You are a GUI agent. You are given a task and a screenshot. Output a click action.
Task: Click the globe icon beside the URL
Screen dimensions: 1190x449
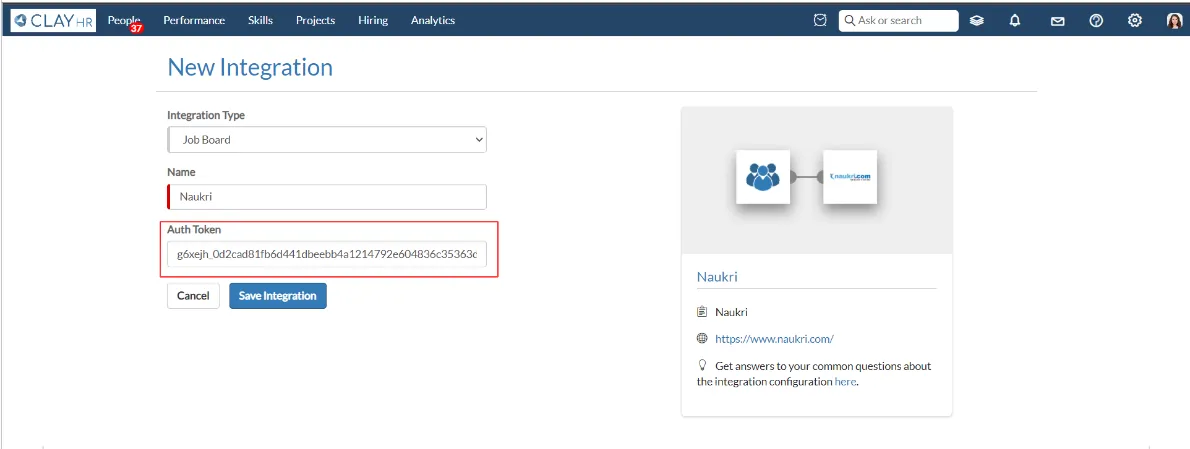tap(702, 339)
